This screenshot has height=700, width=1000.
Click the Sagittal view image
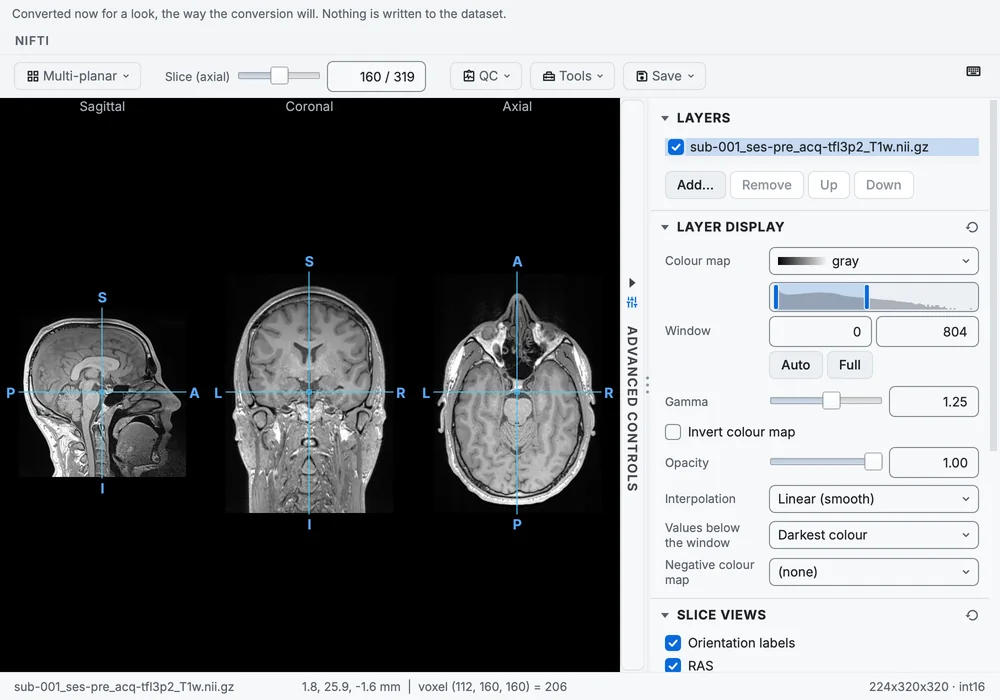click(102, 395)
